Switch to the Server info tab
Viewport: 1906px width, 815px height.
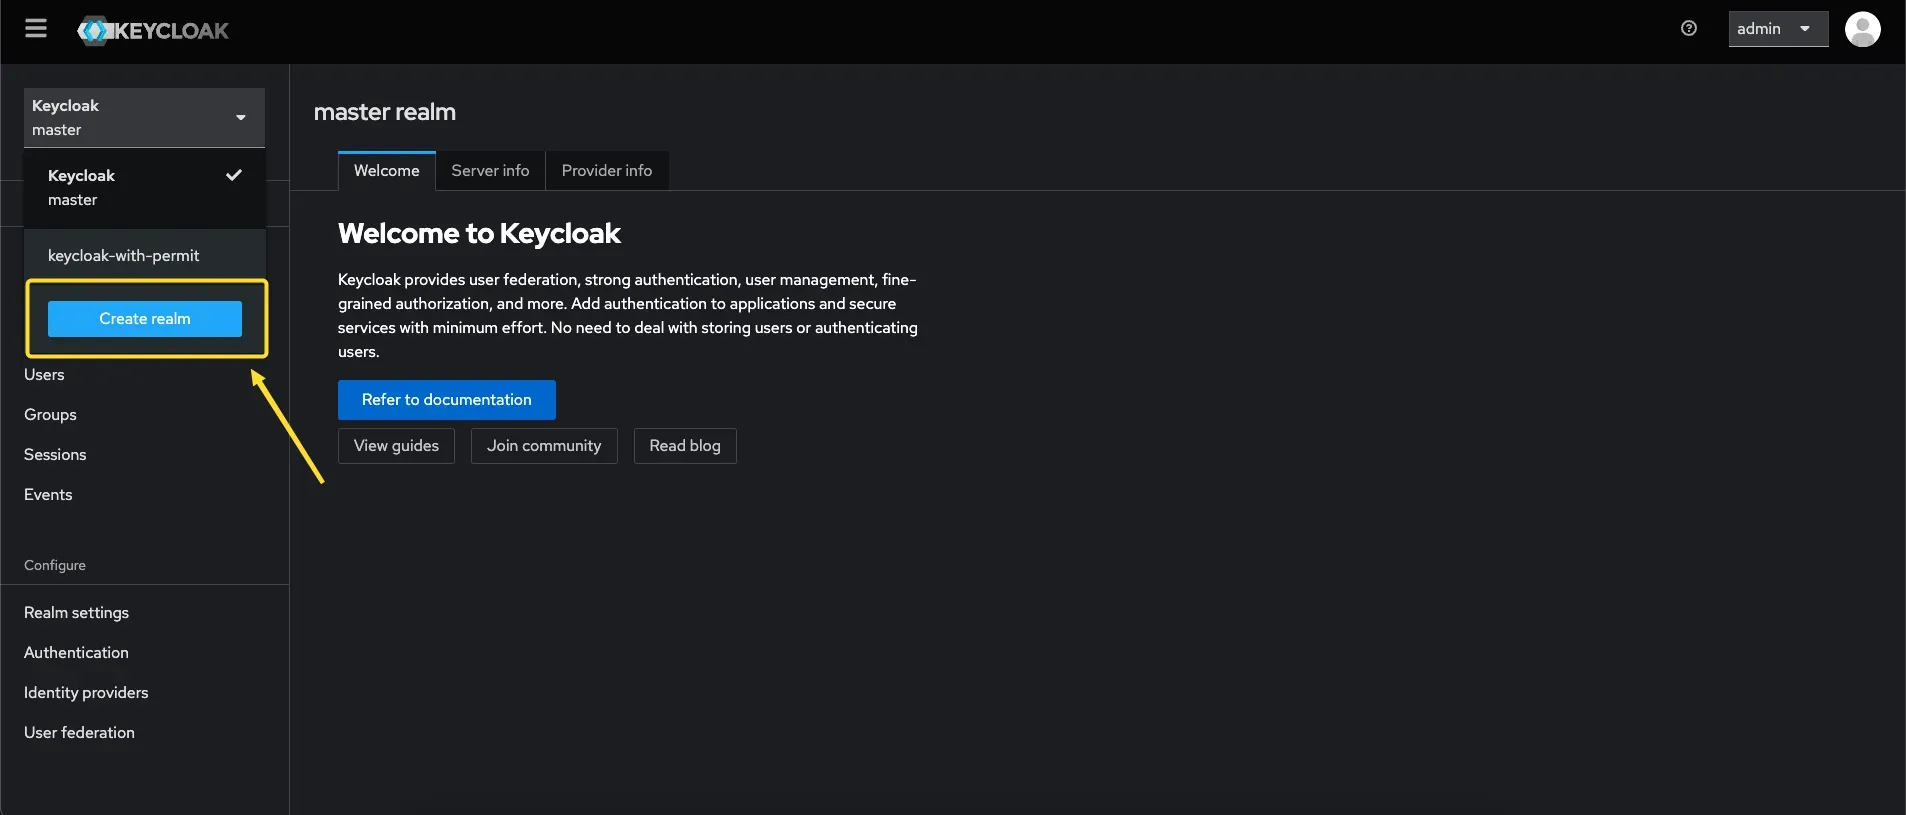click(x=490, y=171)
